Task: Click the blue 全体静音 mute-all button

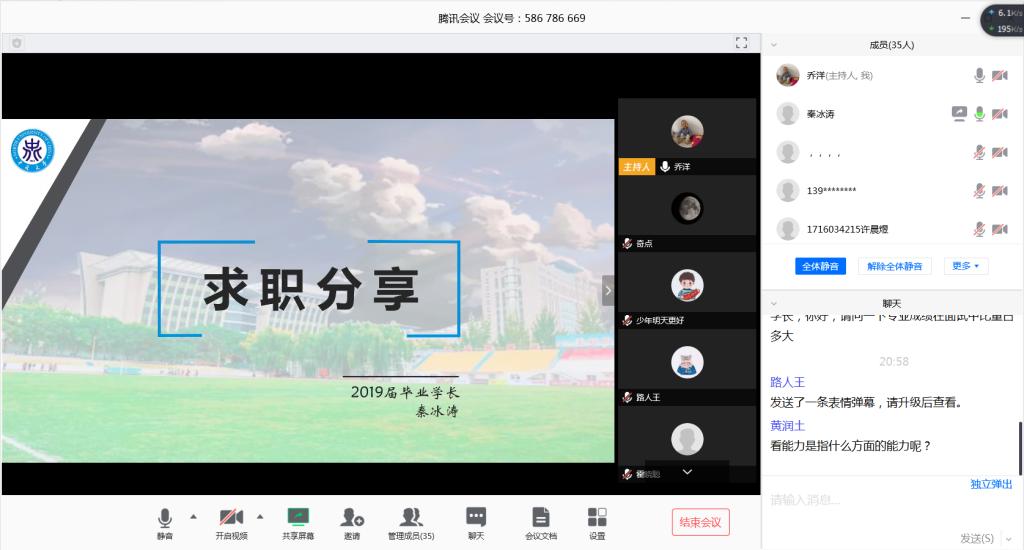Action: [821, 266]
